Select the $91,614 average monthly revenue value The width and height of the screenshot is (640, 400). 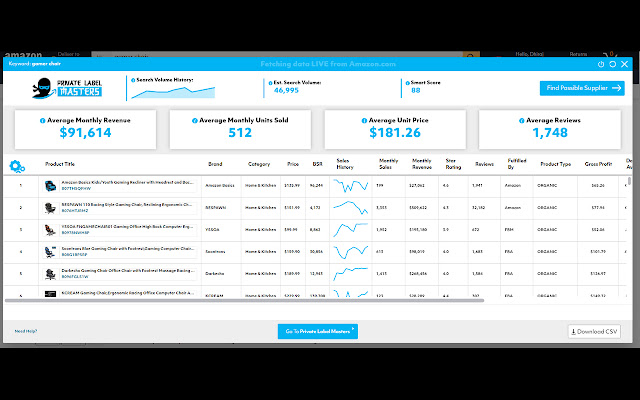coord(85,133)
